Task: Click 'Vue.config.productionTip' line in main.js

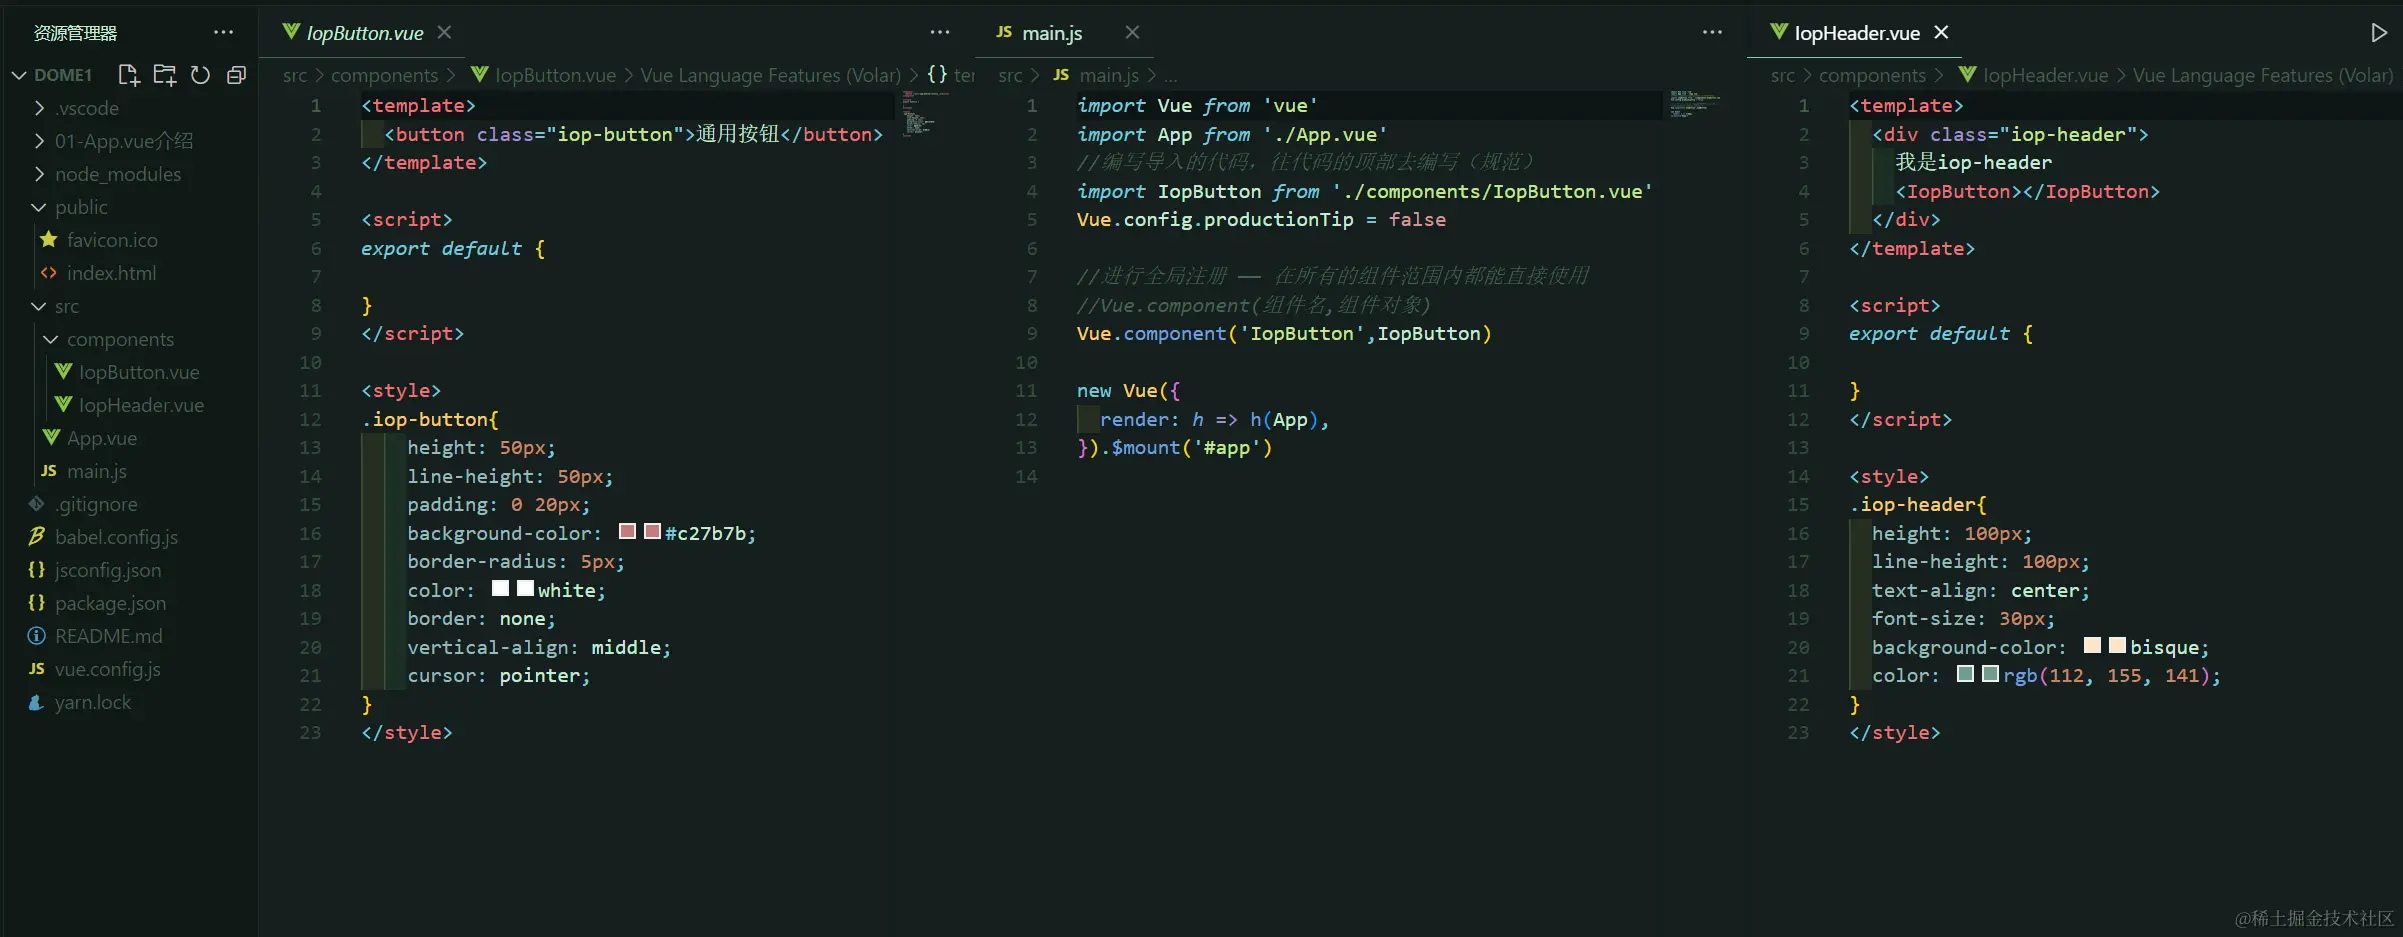Action: click(x=1261, y=220)
